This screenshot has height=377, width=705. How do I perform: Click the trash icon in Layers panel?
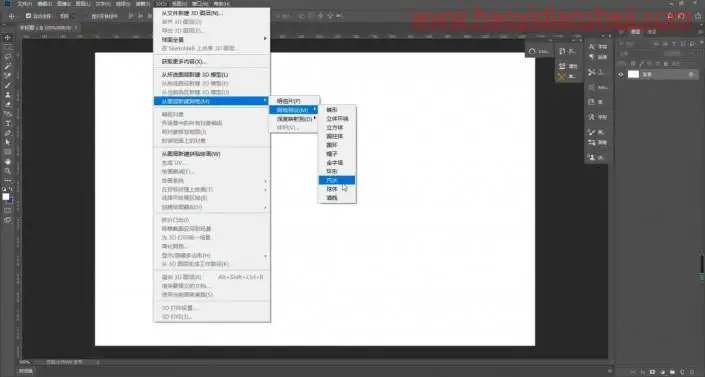click(x=691, y=372)
